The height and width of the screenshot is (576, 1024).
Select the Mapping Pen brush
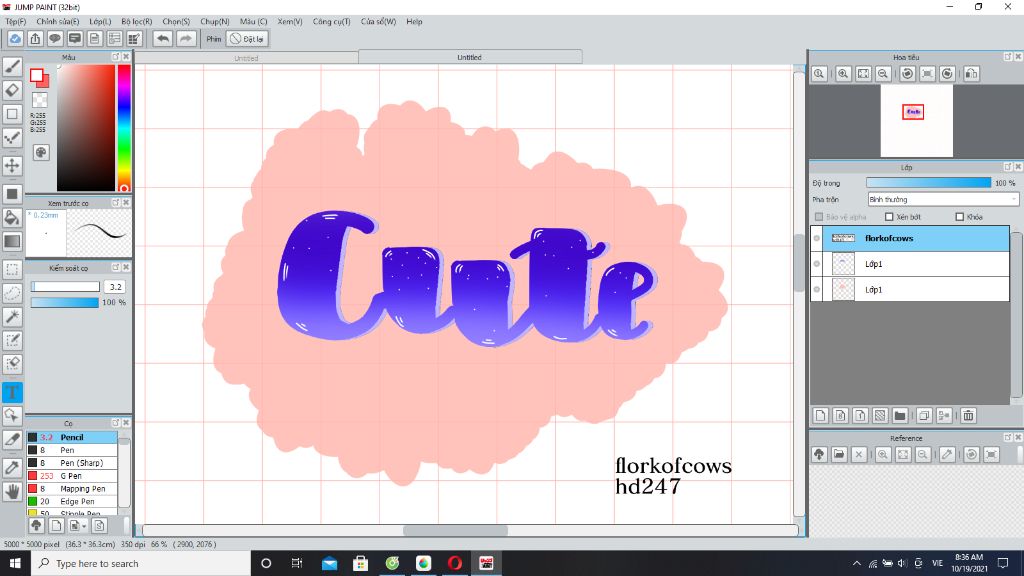[72, 488]
